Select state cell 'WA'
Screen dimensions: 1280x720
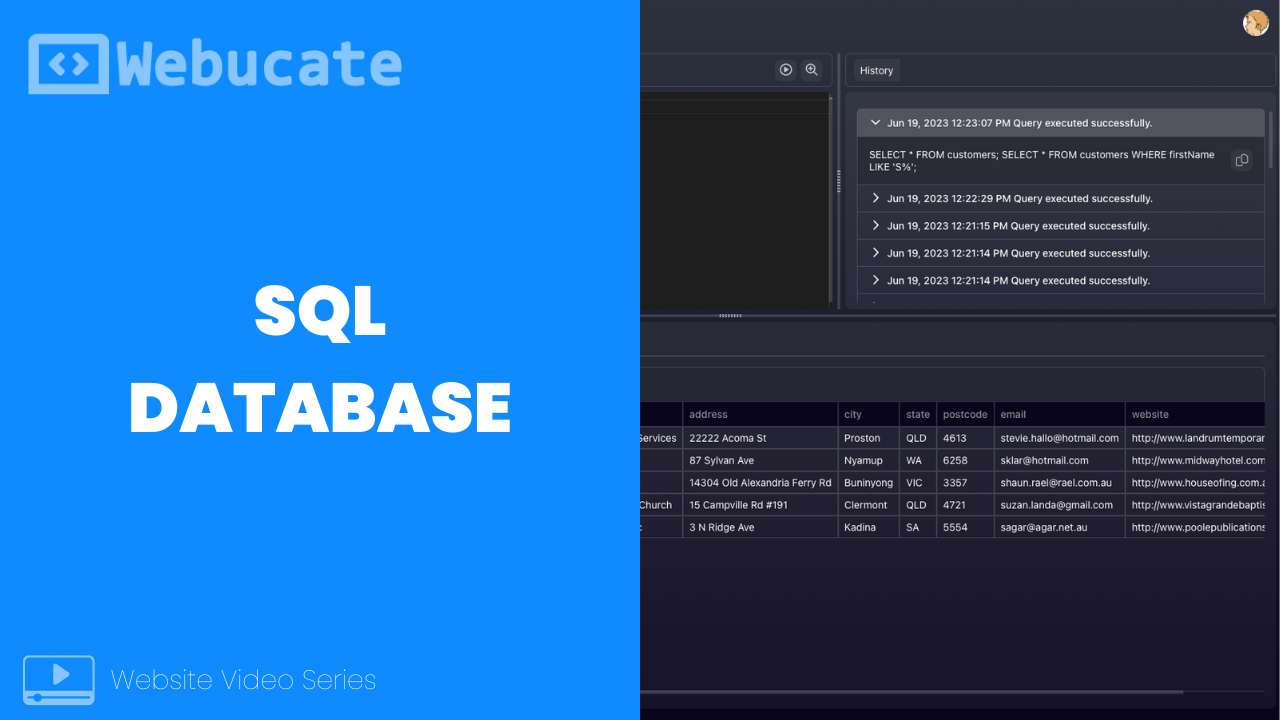(x=918, y=460)
